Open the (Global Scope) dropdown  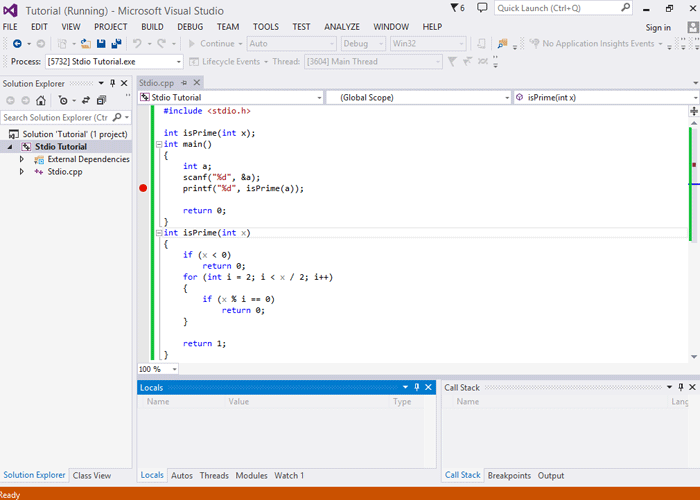(x=507, y=97)
